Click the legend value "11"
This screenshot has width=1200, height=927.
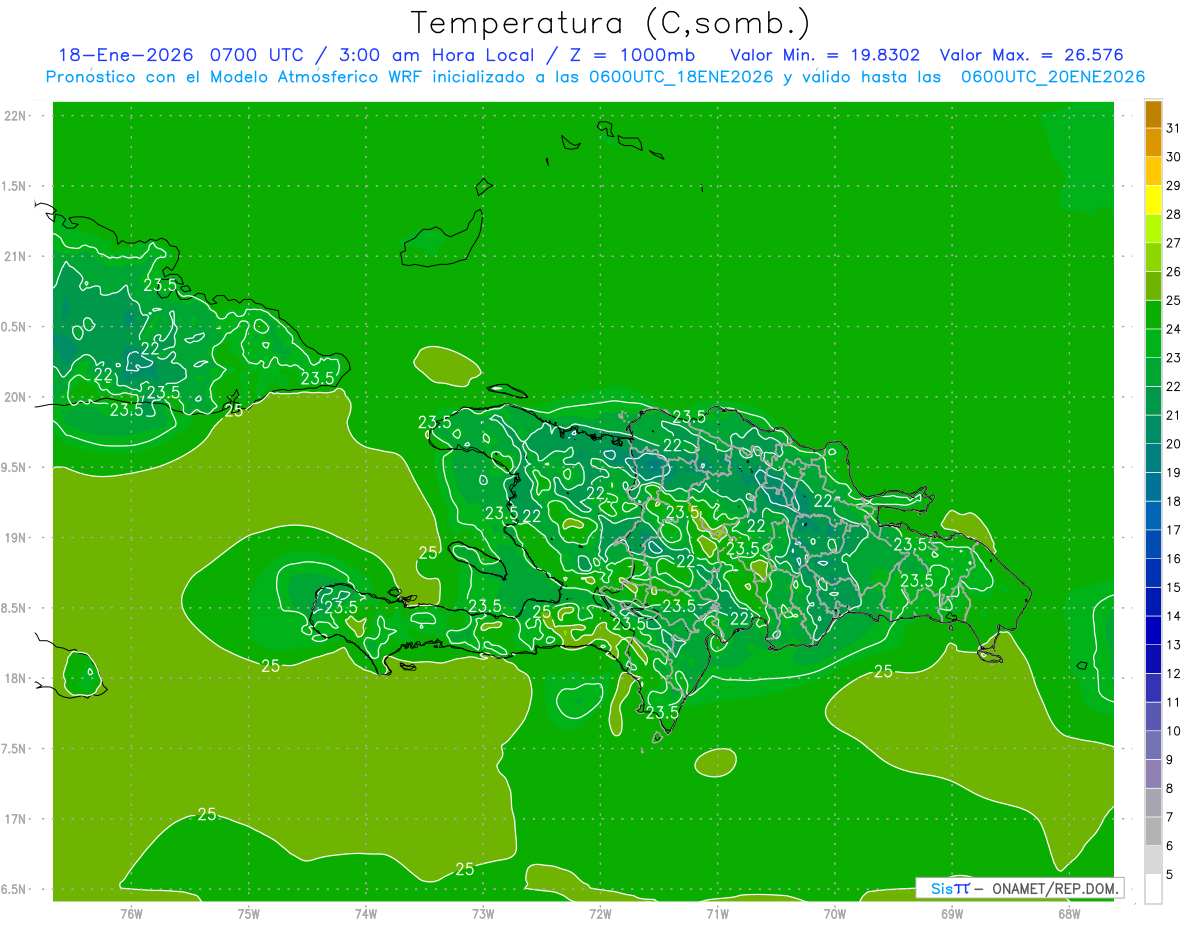pos(1174,702)
